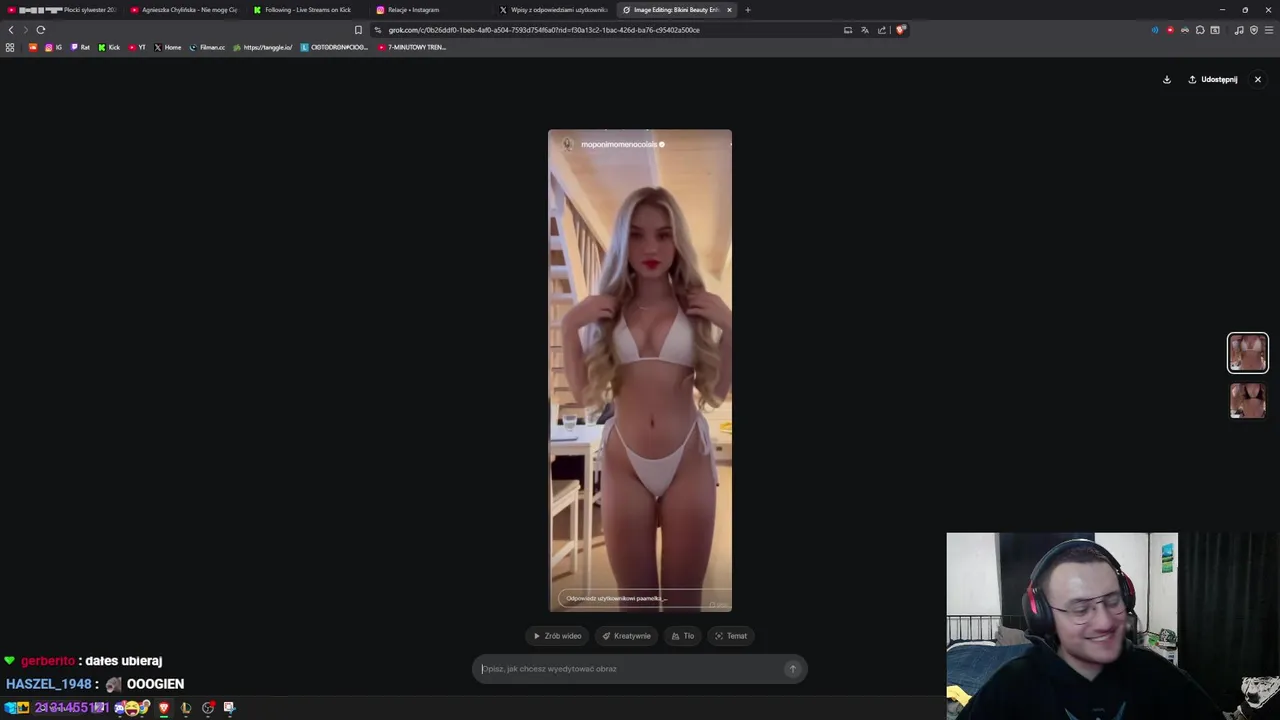The image size is (1280, 720).
Task: Open the 7-MINUTOWY TREN bookmark
Action: (412, 47)
